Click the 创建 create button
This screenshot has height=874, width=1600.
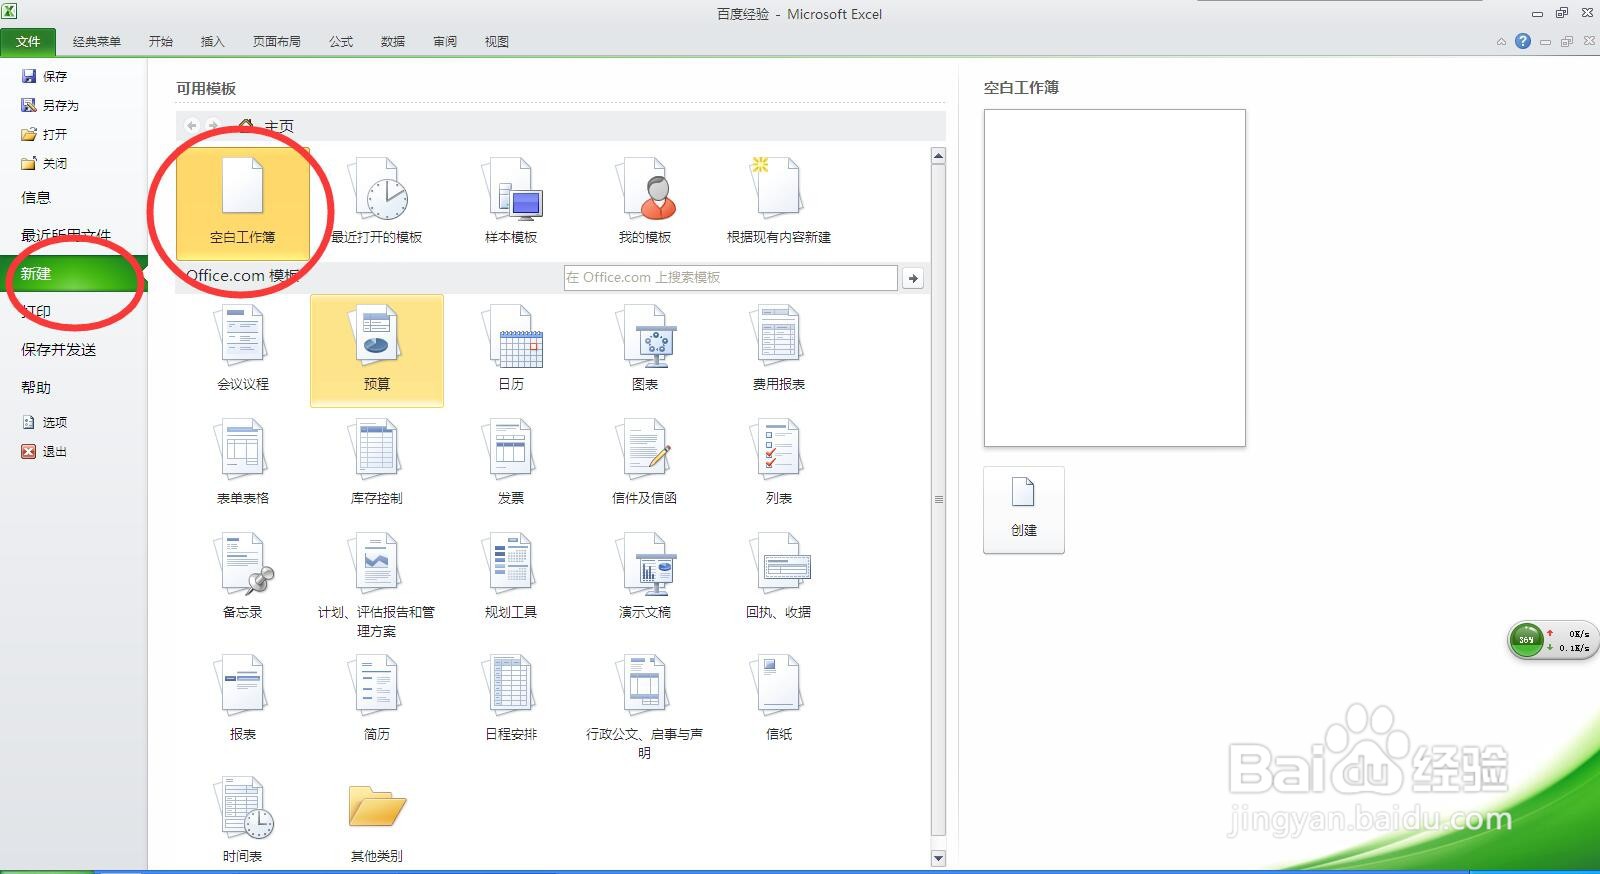pyautogui.click(x=1024, y=510)
